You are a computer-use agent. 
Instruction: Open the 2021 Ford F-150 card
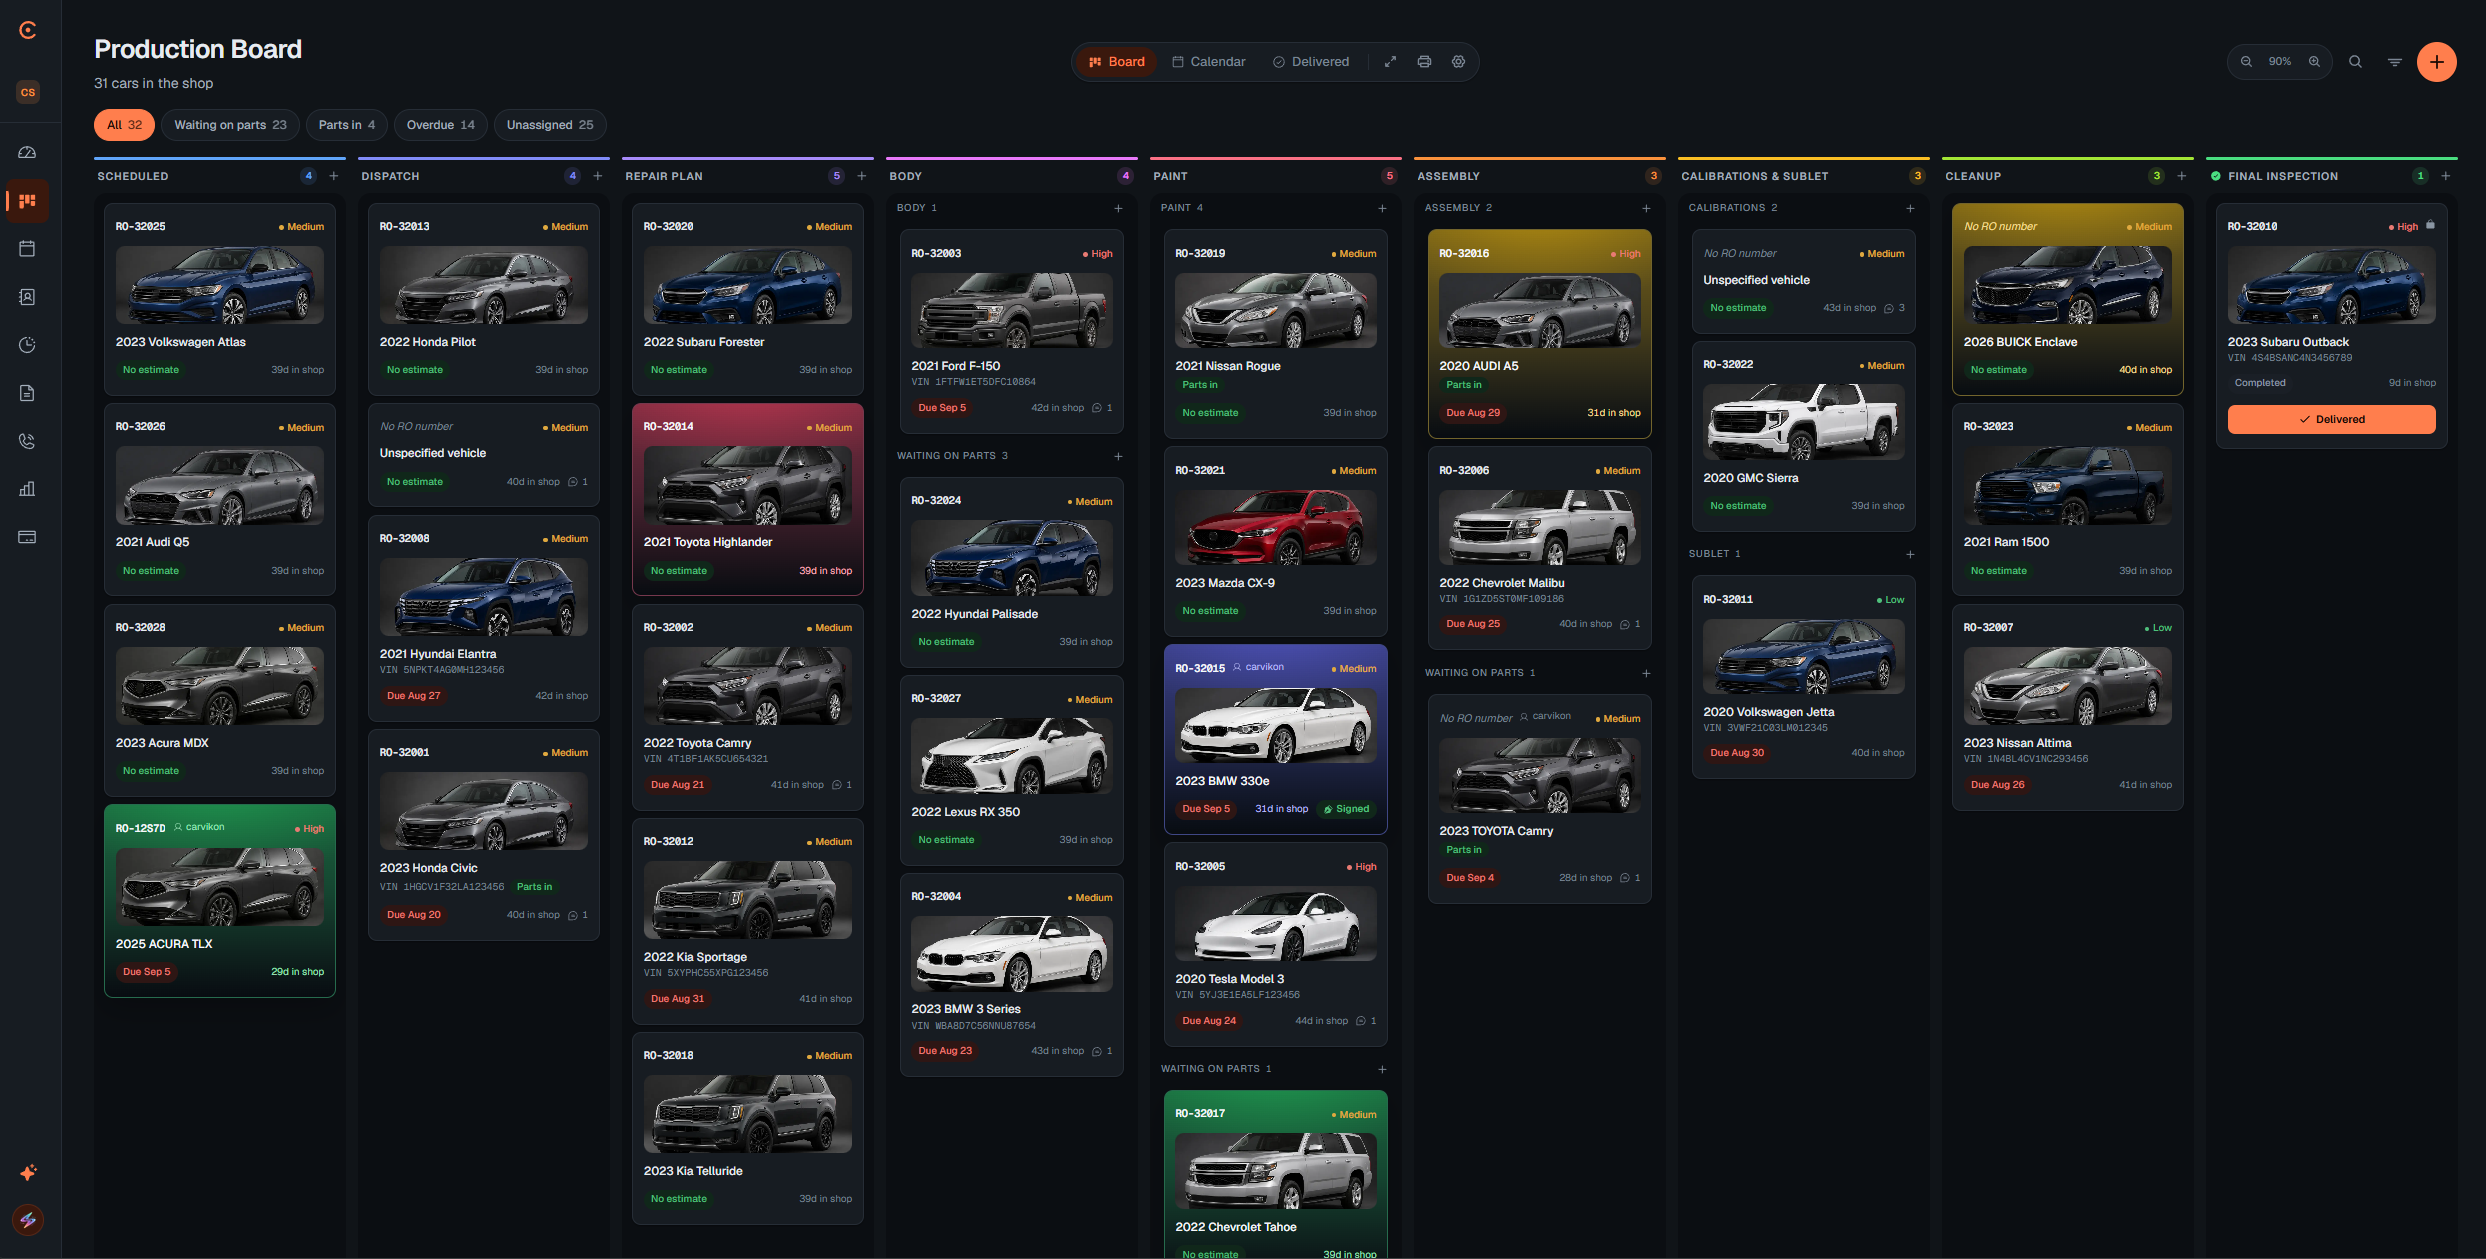[1011, 333]
